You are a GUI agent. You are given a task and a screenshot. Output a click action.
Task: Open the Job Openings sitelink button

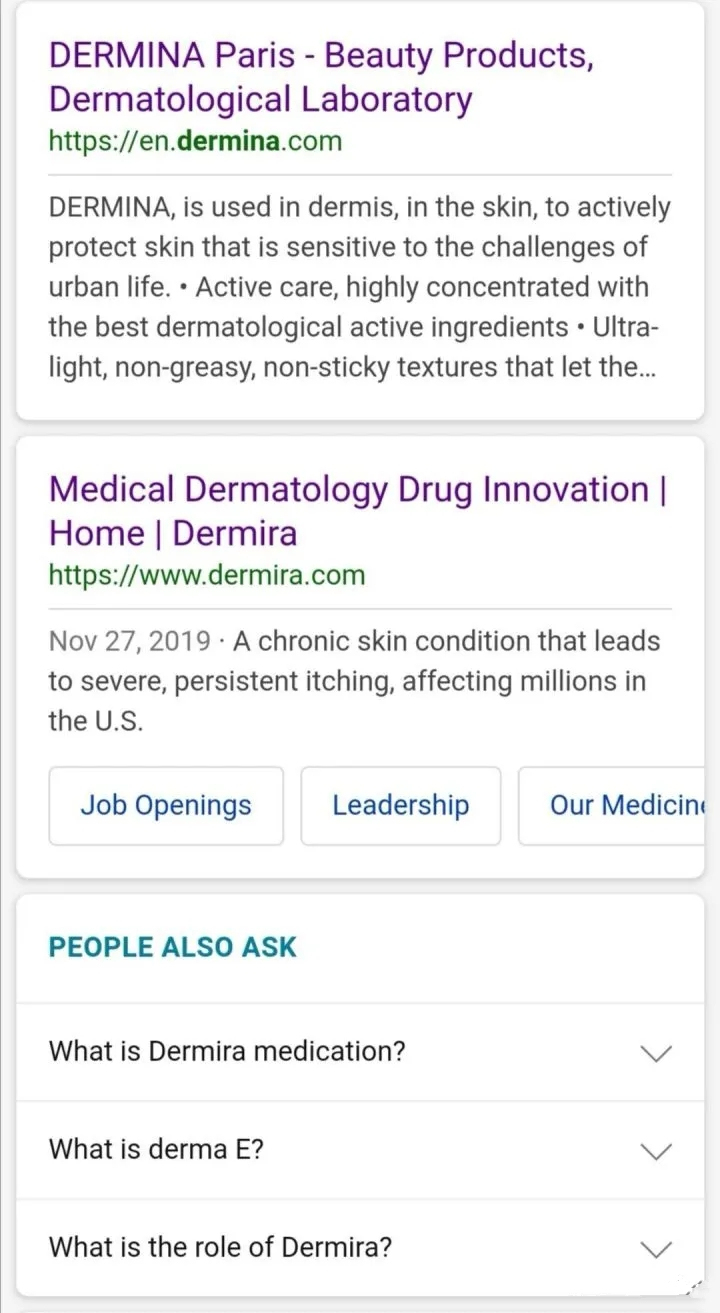point(166,805)
